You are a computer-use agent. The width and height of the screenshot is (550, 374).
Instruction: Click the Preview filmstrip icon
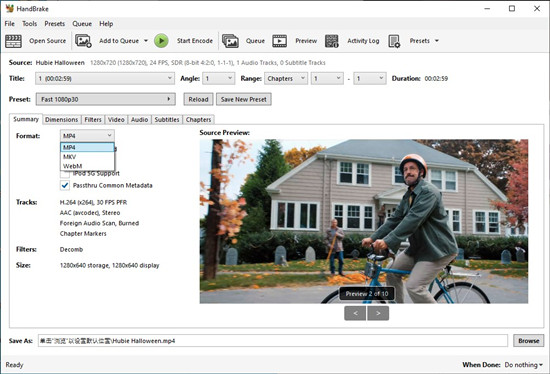tap(280, 41)
